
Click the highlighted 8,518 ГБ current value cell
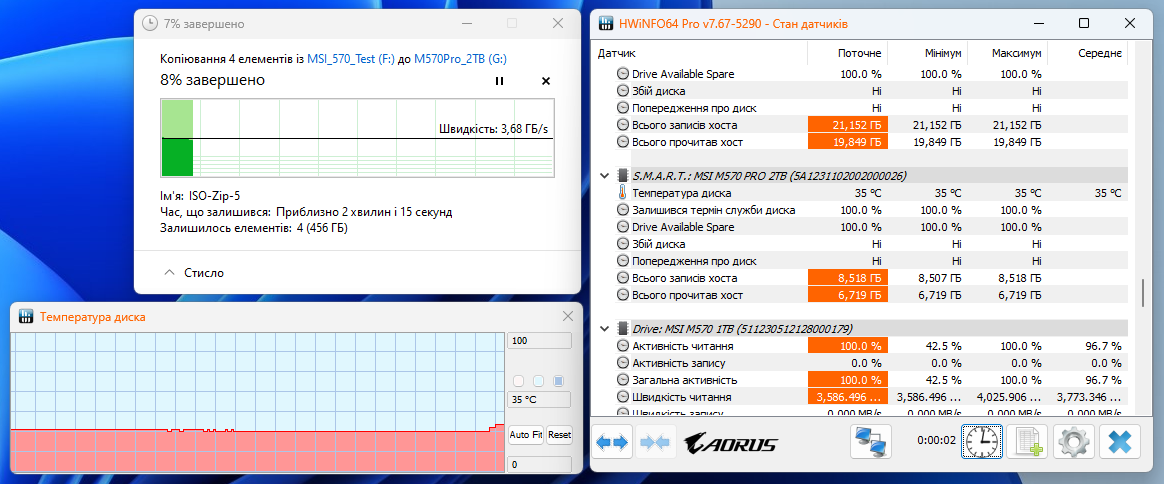(847, 278)
